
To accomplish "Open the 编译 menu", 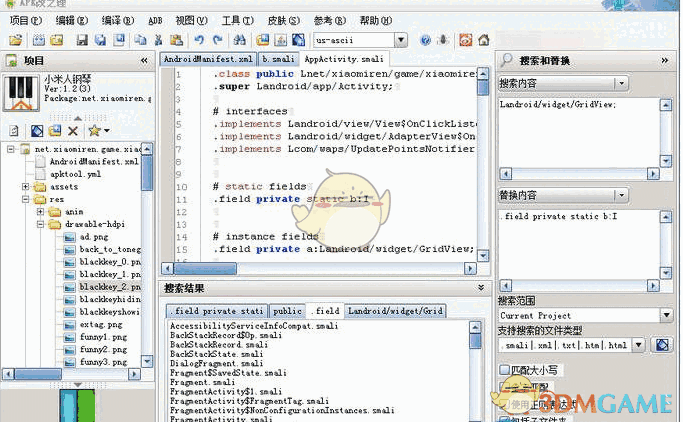I will [x=118, y=20].
